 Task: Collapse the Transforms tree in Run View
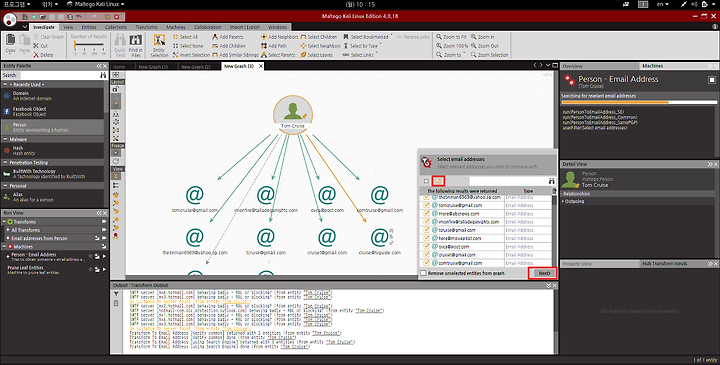coord(5,222)
